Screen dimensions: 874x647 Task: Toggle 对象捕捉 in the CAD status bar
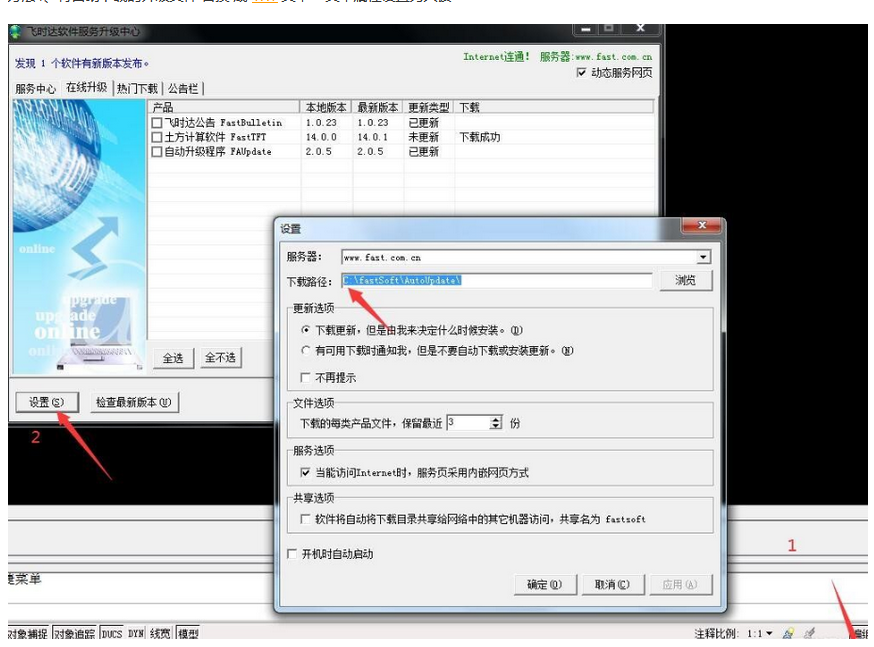(x=28, y=634)
